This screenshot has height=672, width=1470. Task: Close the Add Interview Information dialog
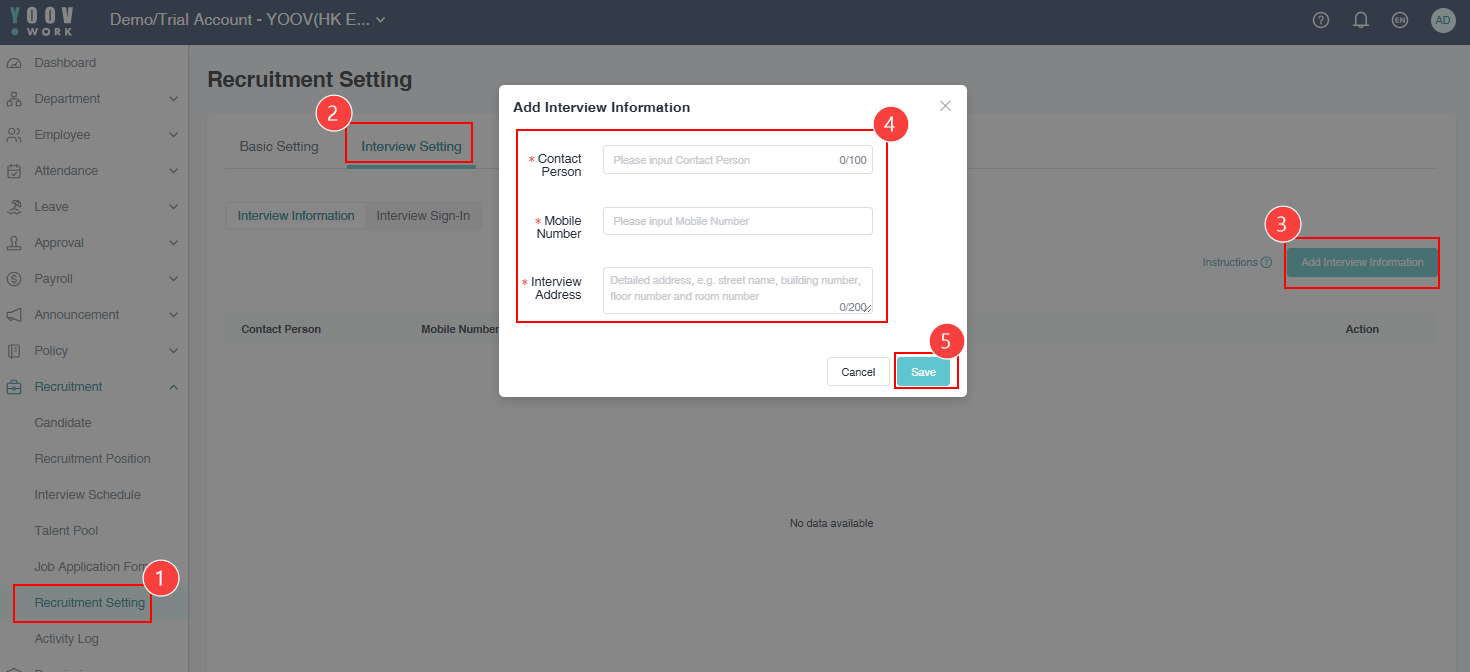pyautogui.click(x=945, y=106)
